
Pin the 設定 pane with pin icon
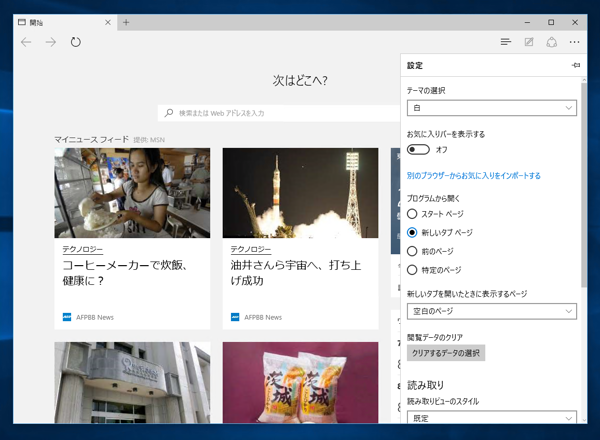point(576,65)
